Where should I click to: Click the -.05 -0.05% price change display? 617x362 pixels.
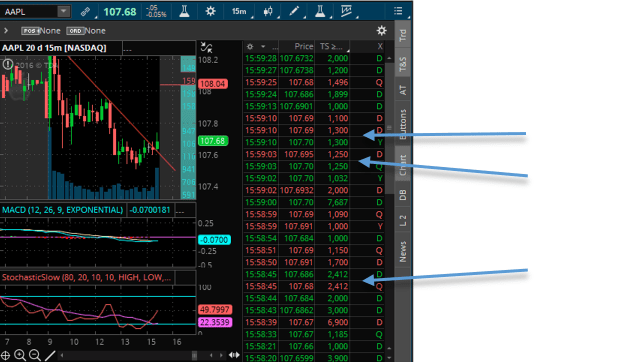click(x=156, y=11)
